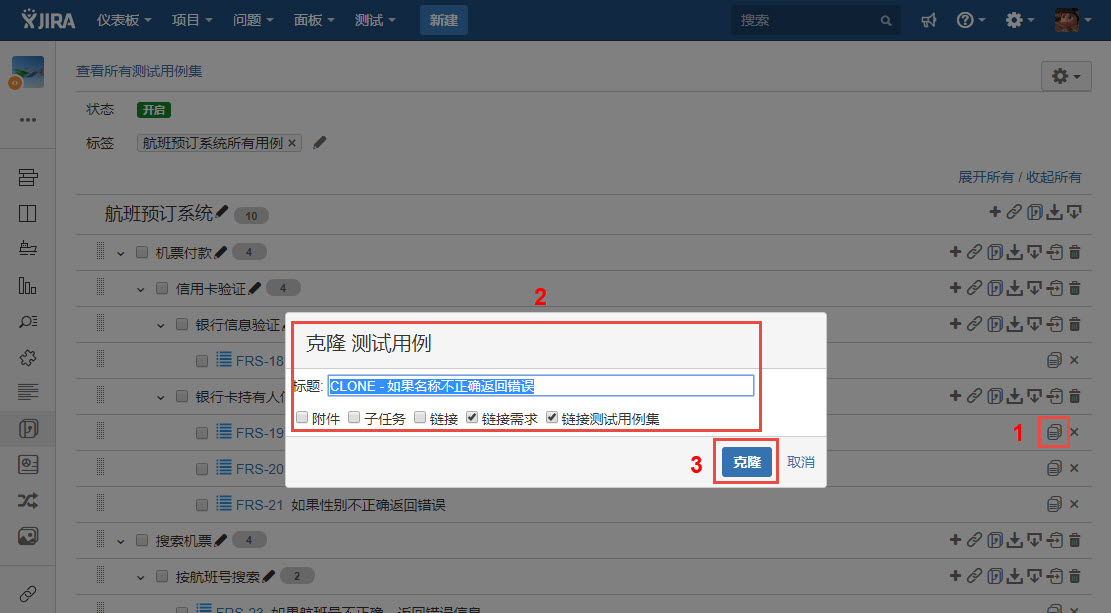Click the clone icon in FRS-21 row
The height and width of the screenshot is (613, 1111).
1054,505
